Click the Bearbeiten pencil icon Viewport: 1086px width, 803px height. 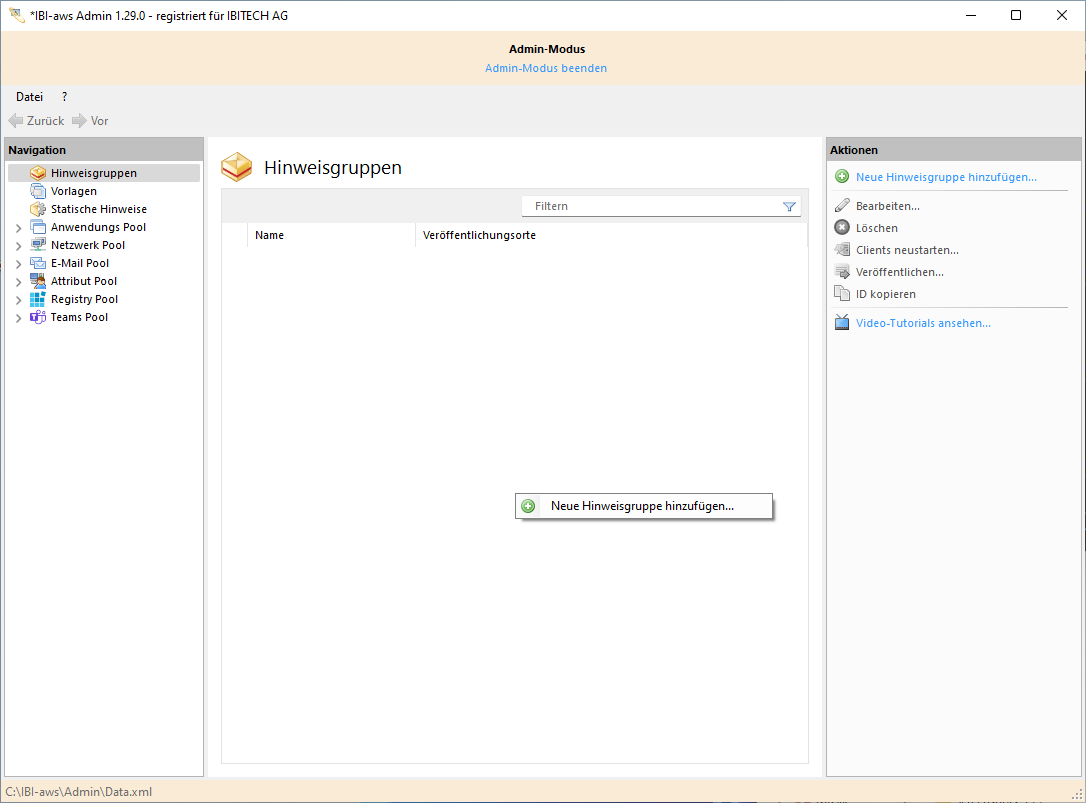pyautogui.click(x=842, y=206)
